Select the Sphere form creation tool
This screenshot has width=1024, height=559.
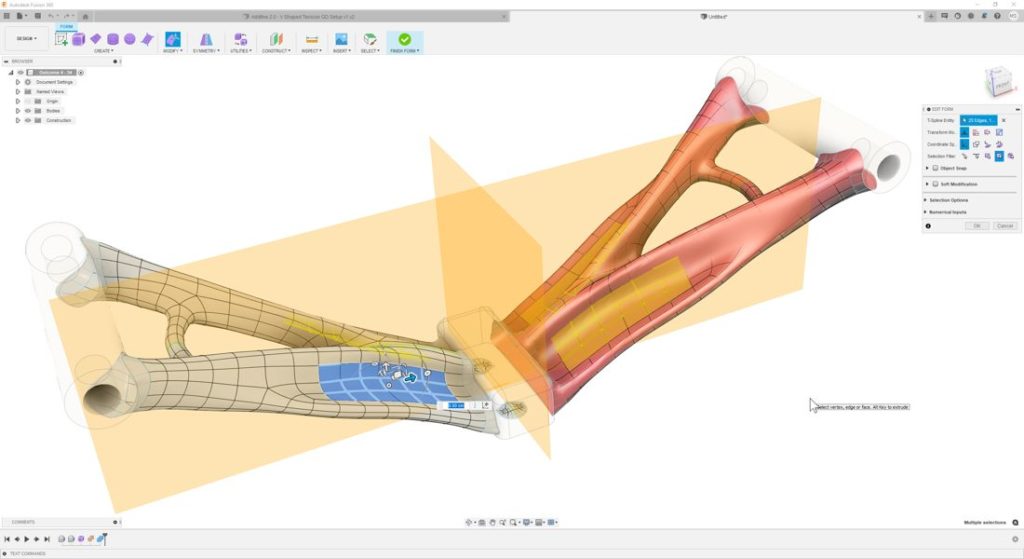[x=129, y=39]
